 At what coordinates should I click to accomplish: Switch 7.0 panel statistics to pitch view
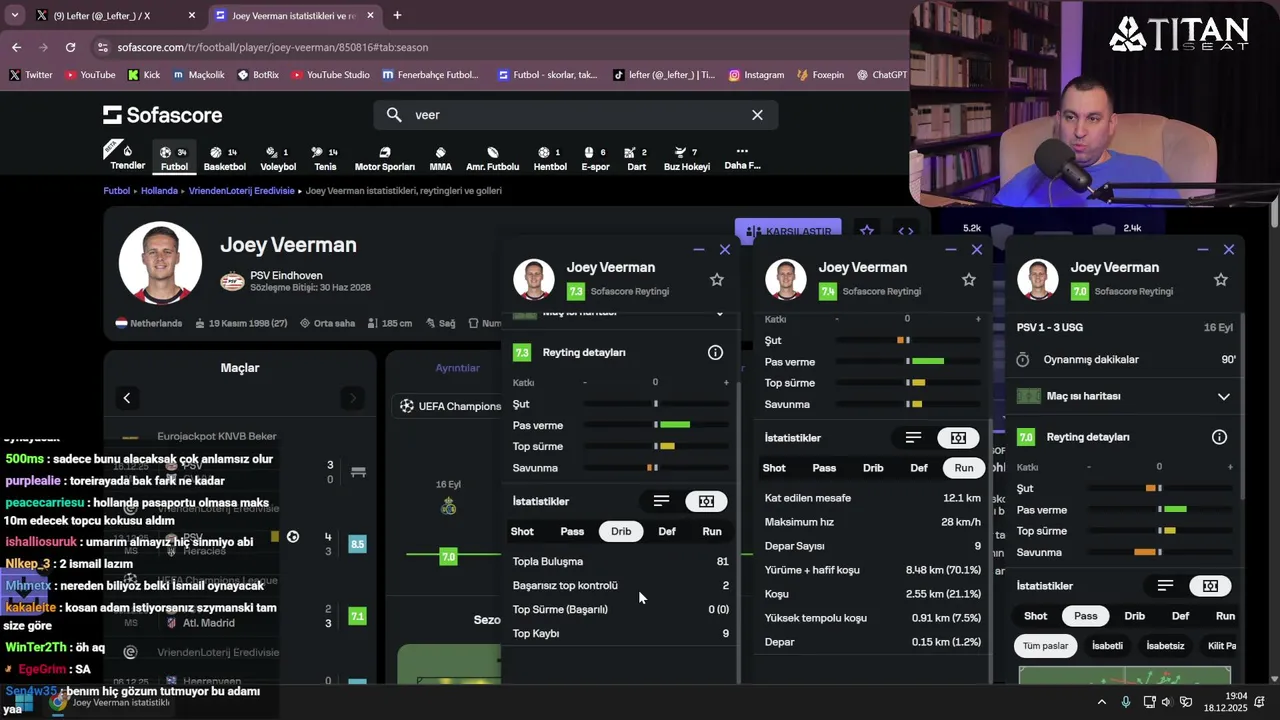[1210, 586]
